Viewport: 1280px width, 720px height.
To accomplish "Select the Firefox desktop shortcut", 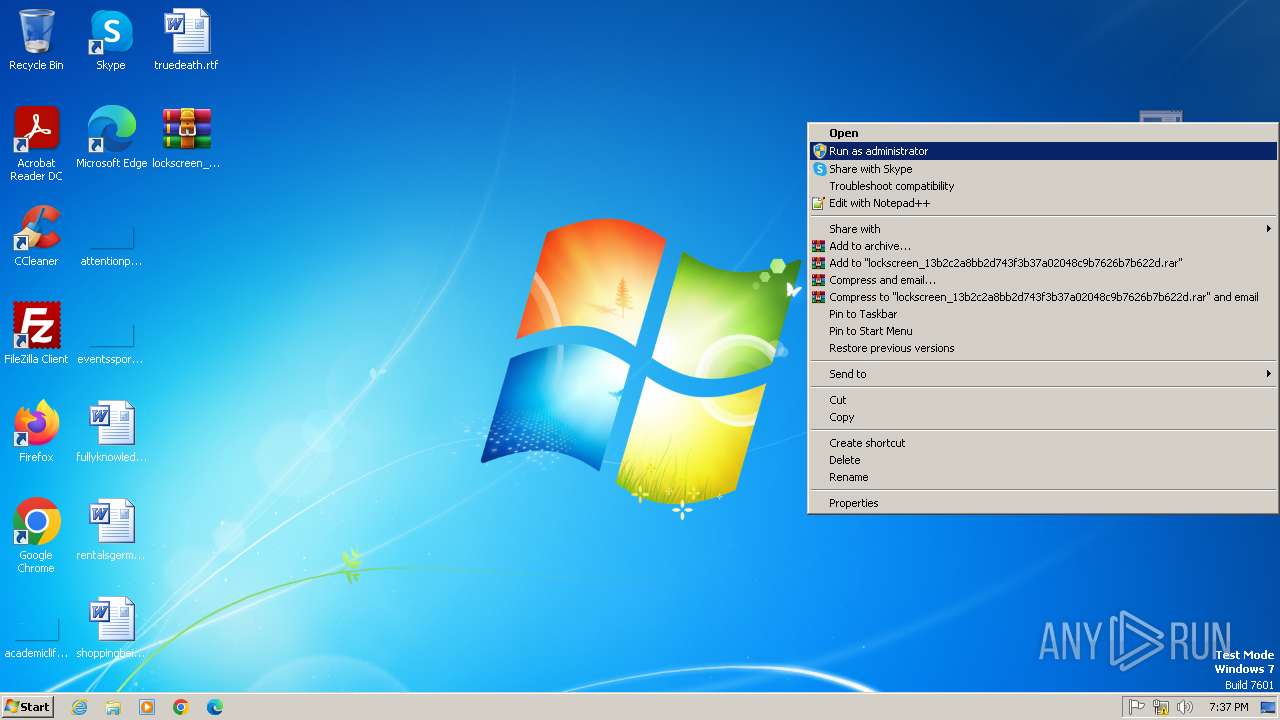I will pyautogui.click(x=36, y=432).
